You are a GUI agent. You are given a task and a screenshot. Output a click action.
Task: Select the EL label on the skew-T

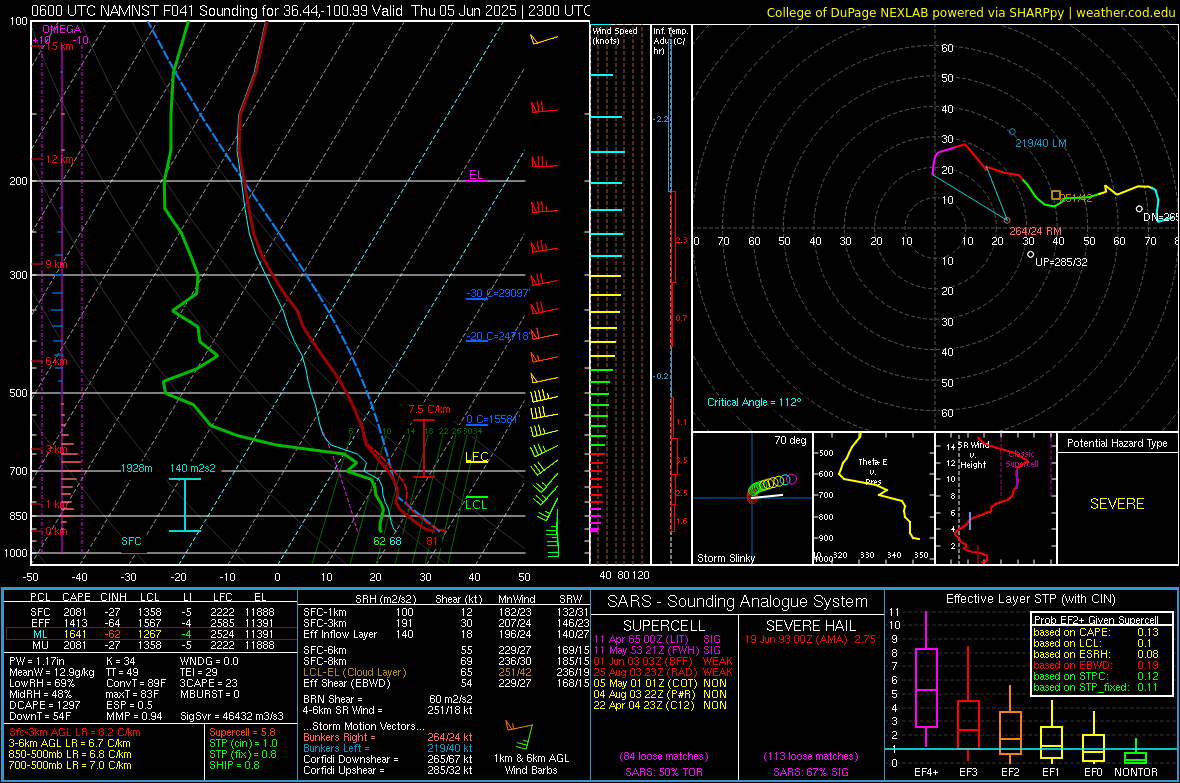[x=476, y=175]
